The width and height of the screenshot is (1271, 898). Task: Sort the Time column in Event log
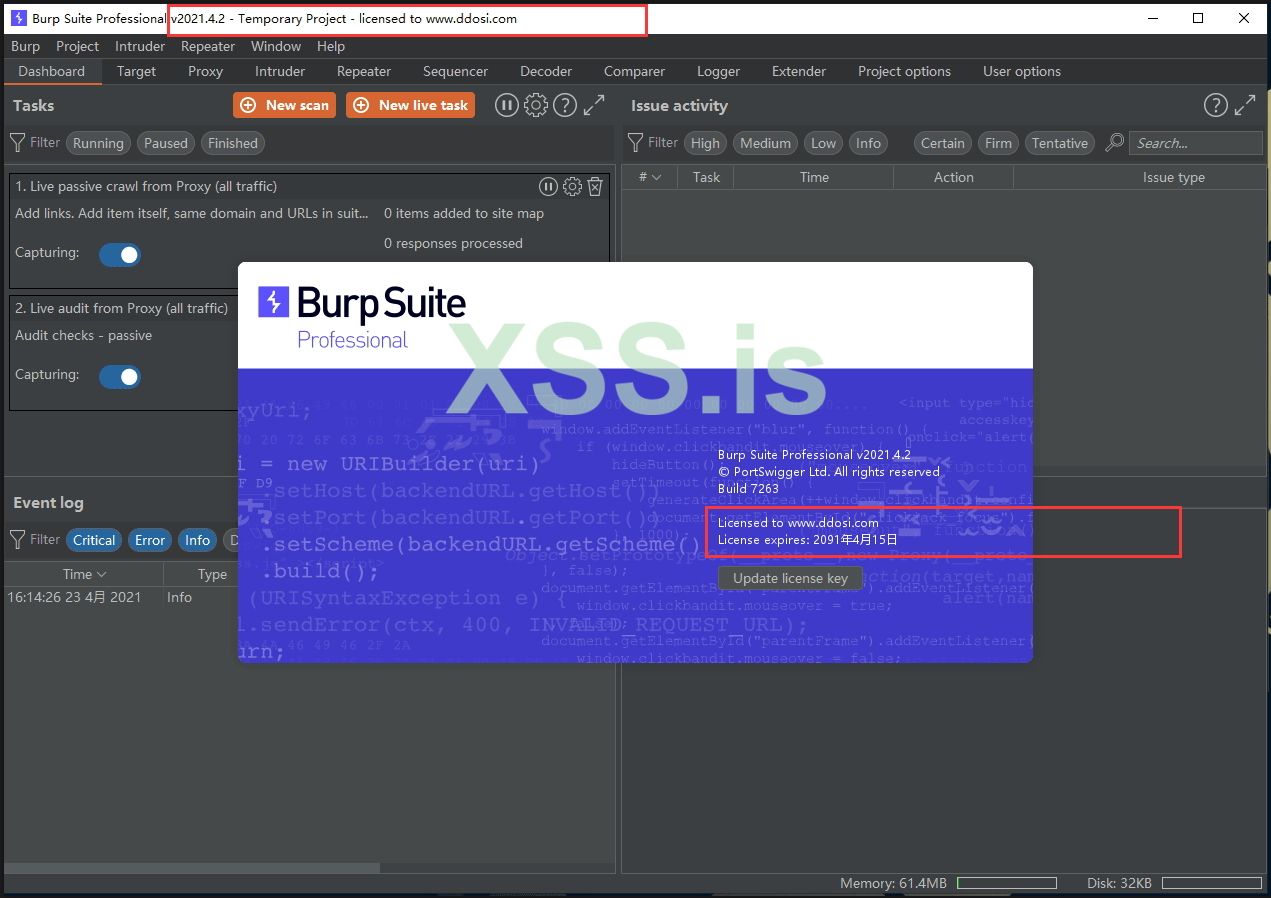tap(84, 574)
